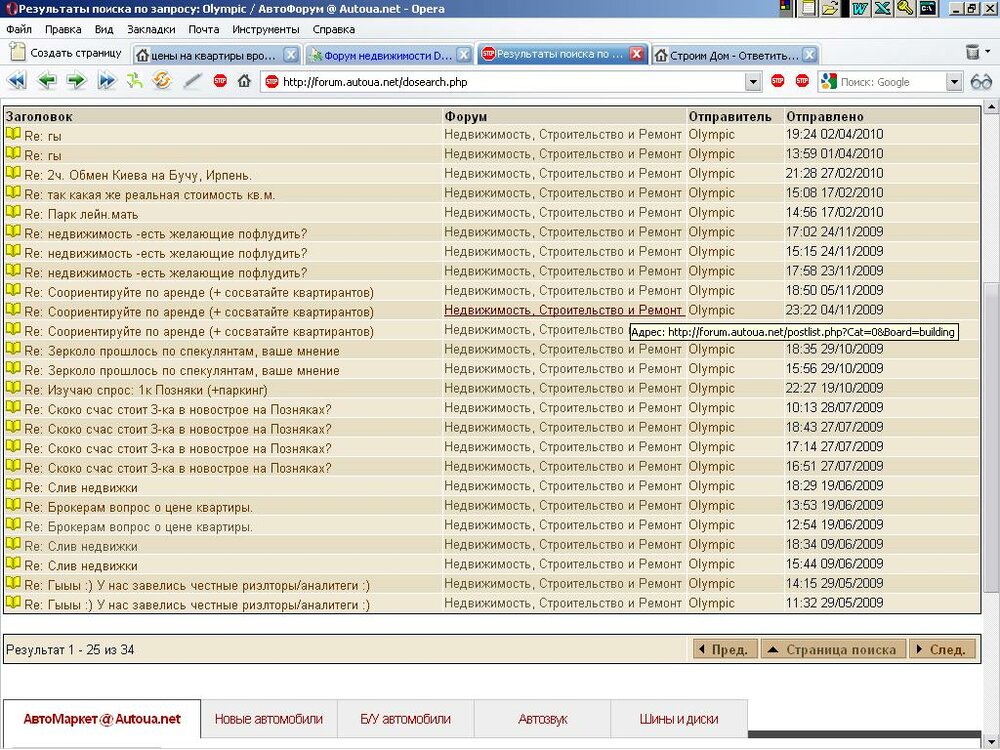Go back with the green left arrow
This screenshot has height=750, width=1000.
click(47, 81)
